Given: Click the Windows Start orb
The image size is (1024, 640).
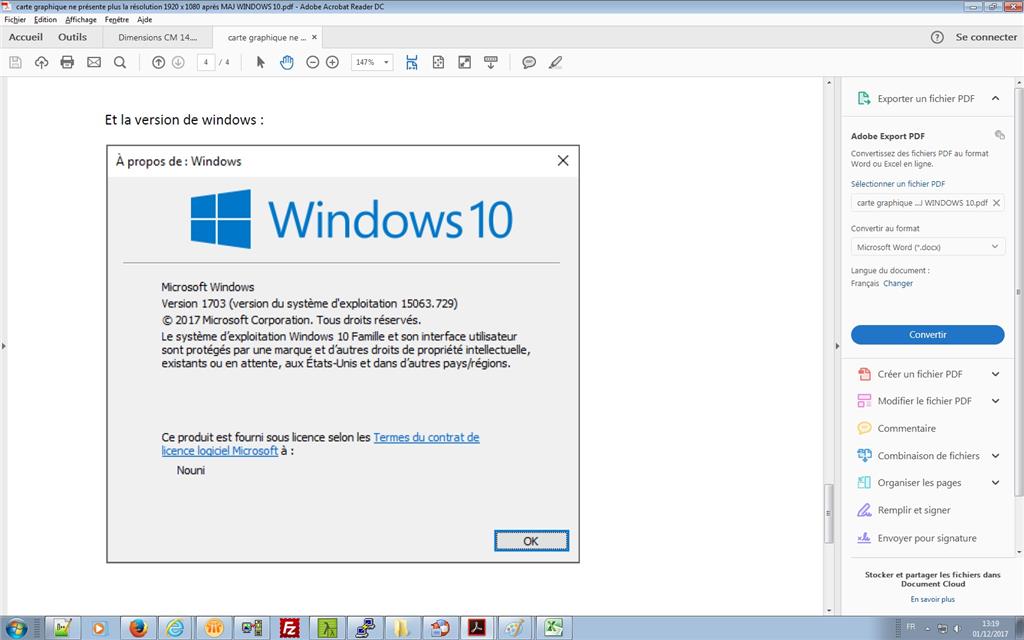Looking at the screenshot, I should [16, 628].
